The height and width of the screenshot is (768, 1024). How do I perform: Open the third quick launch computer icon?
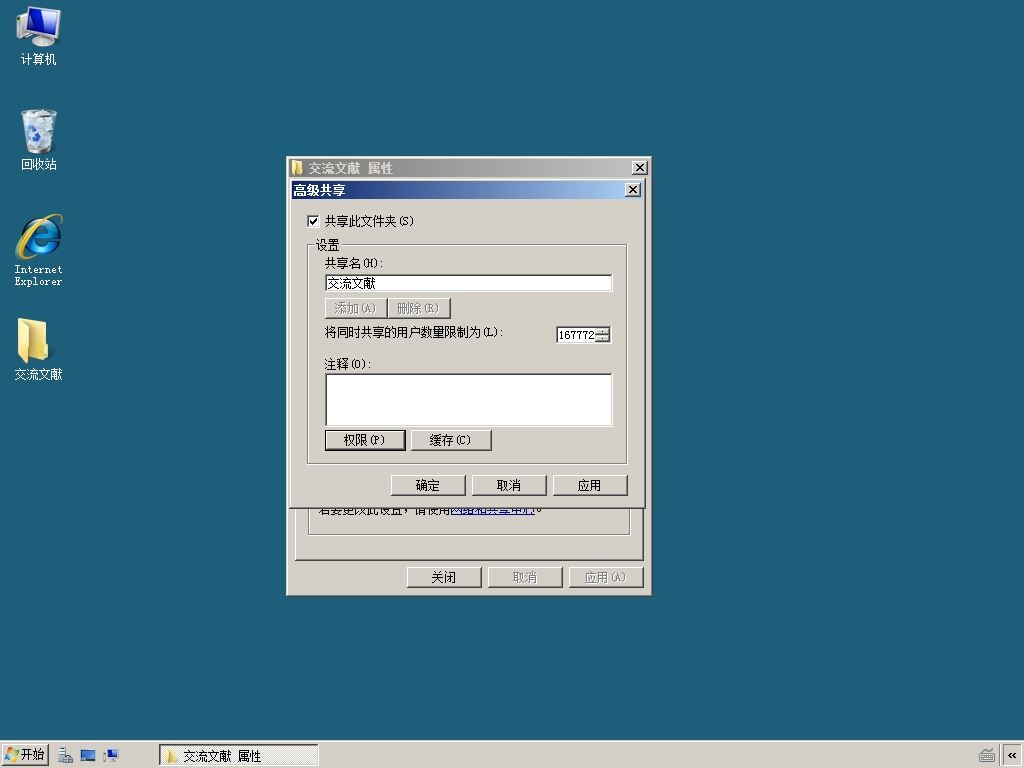[x=111, y=756]
